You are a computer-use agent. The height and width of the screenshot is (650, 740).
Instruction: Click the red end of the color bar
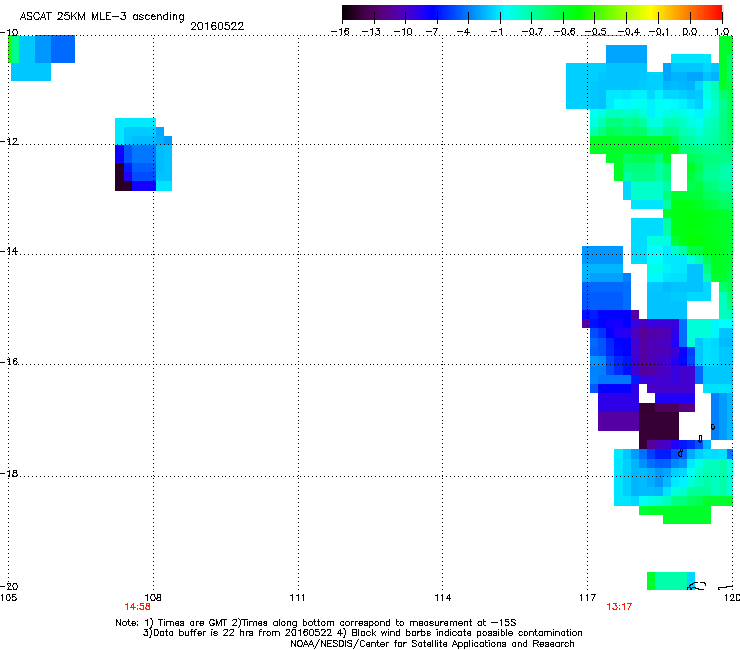pos(715,12)
